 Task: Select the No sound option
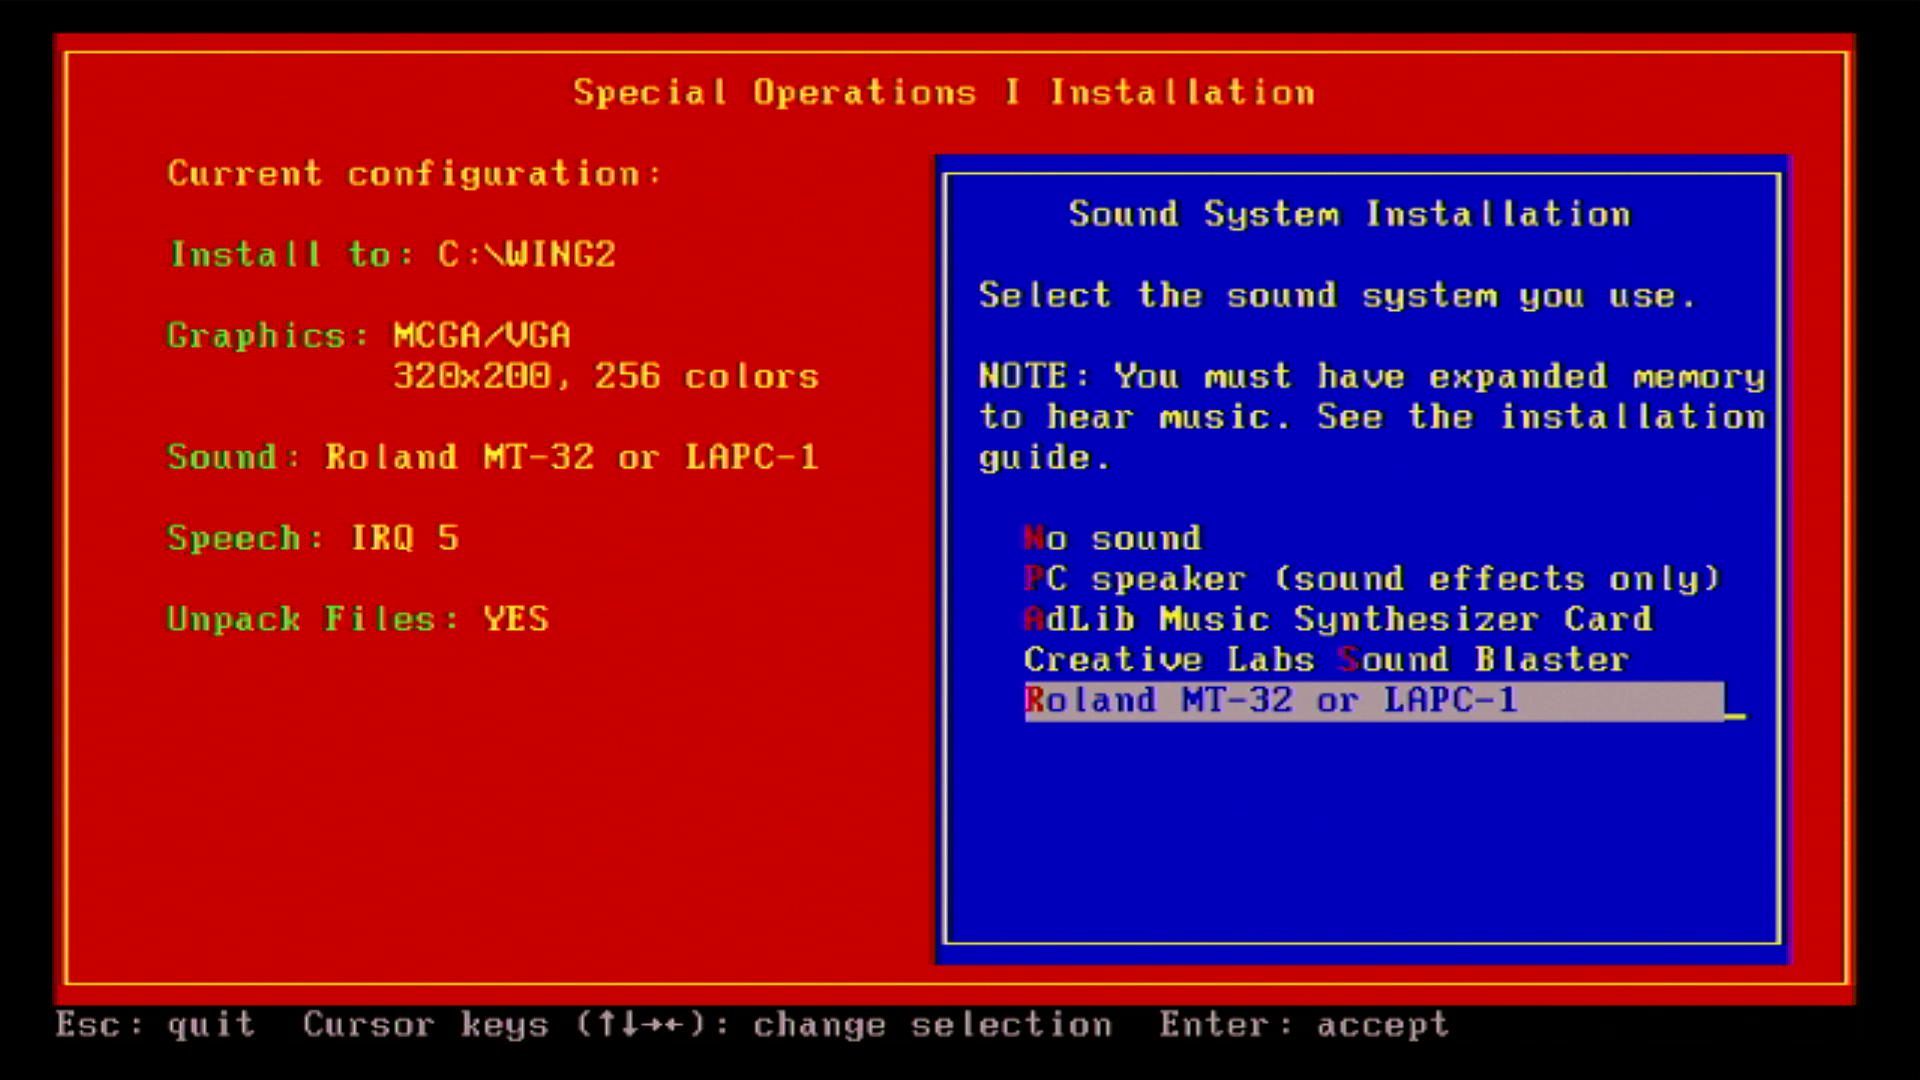[x=1112, y=539]
